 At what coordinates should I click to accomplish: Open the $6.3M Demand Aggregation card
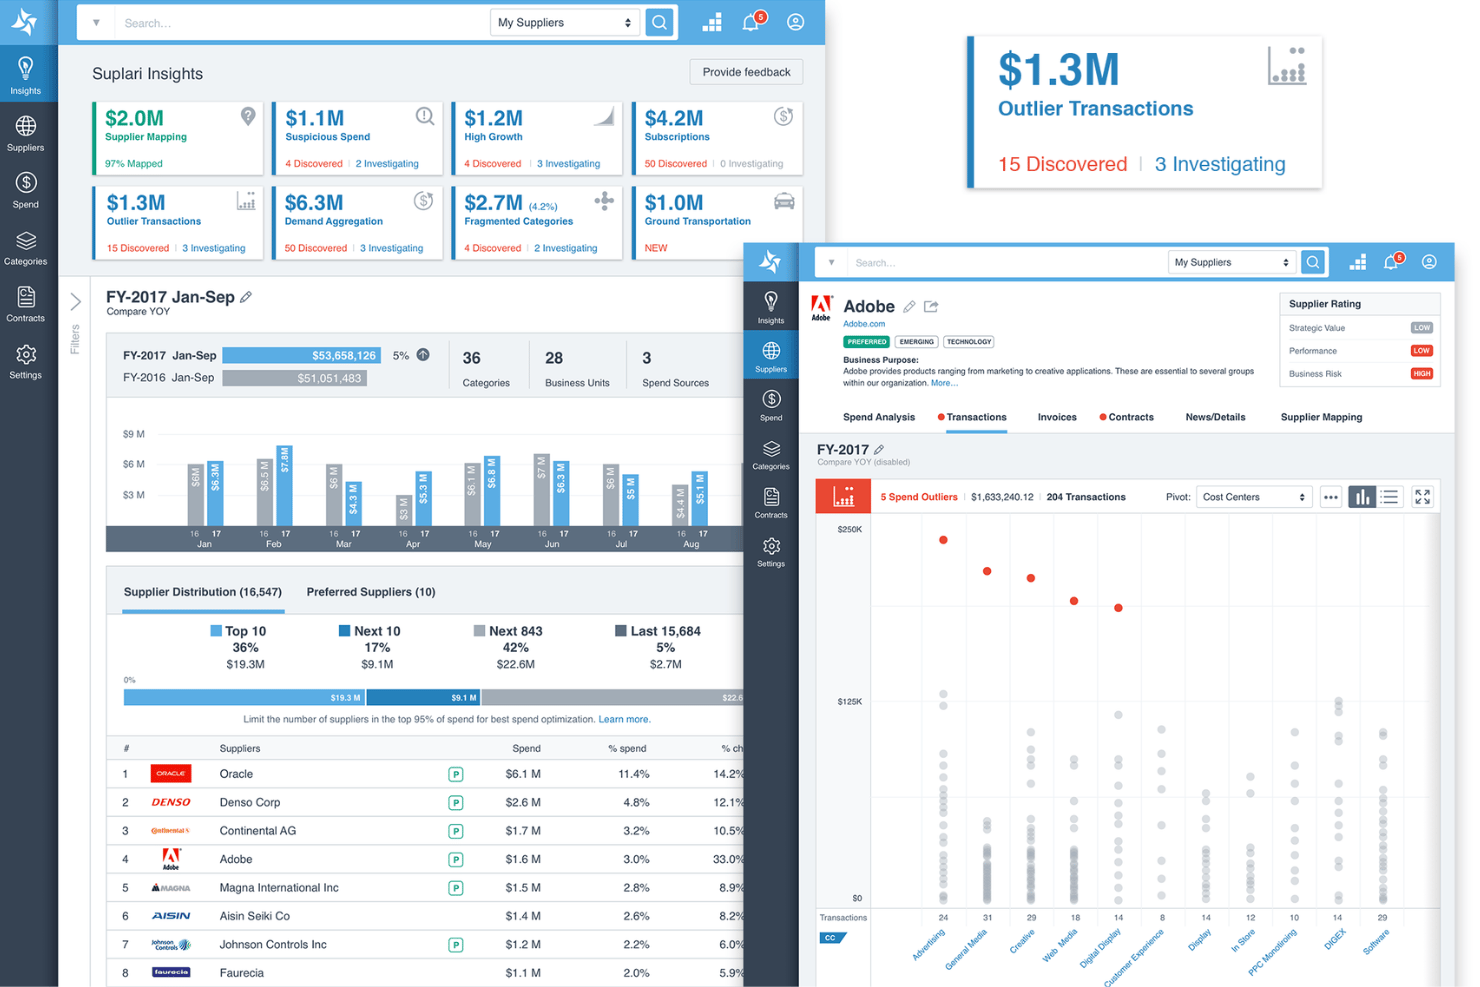[357, 222]
